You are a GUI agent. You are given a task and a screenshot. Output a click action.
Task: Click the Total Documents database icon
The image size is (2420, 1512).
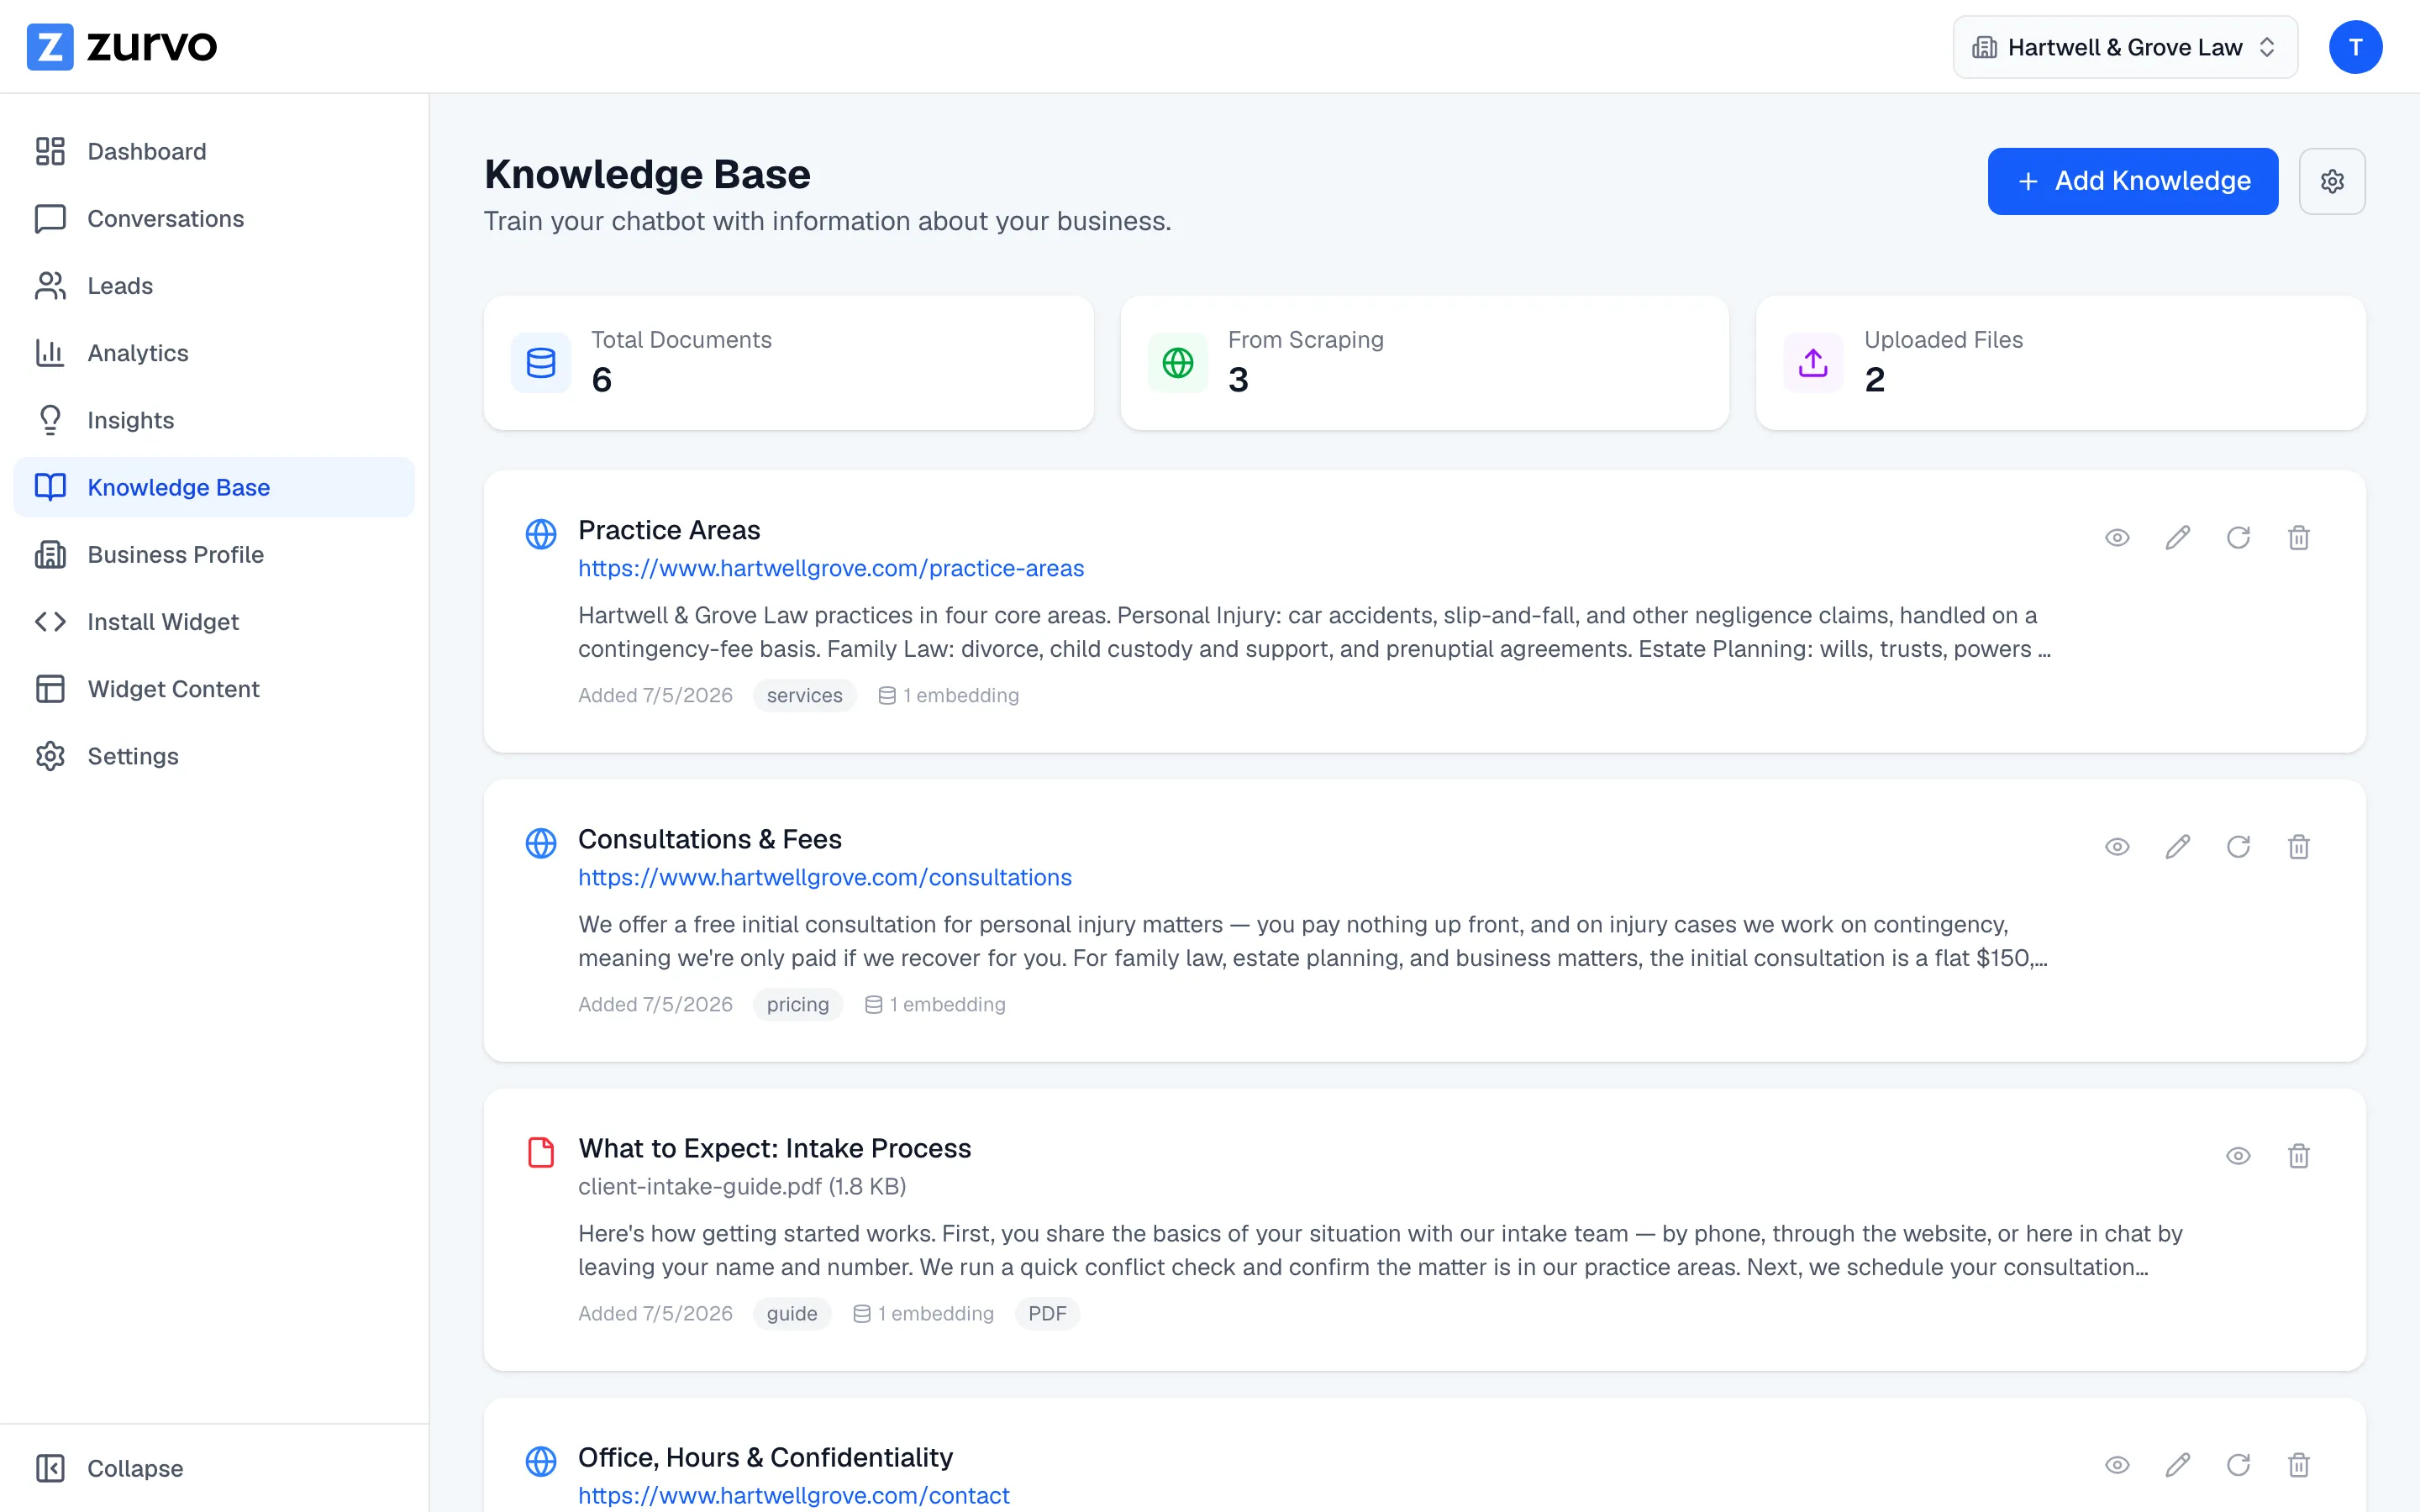[x=541, y=362]
